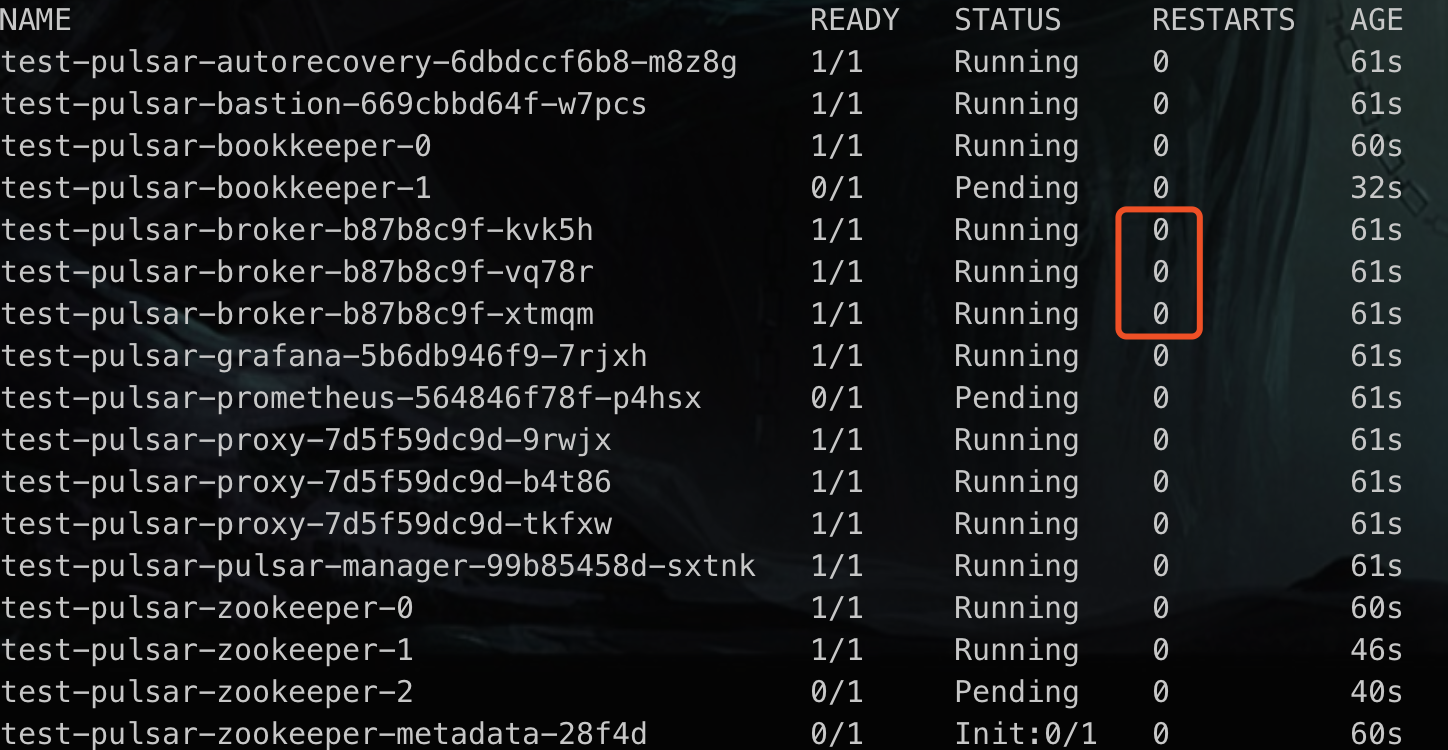The width and height of the screenshot is (1448, 750).
Task: Click 32s age of bookkeeper-1 row
Action: click(x=1376, y=189)
